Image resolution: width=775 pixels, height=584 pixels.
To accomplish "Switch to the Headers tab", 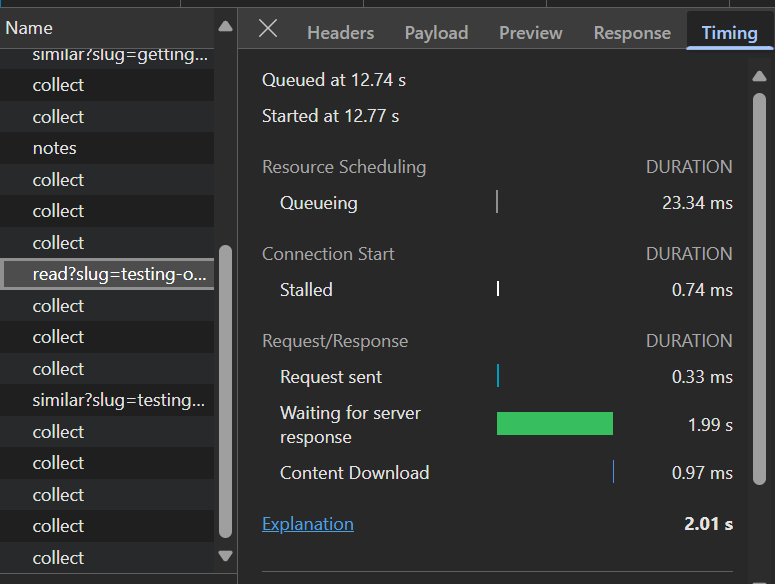I will [340, 33].
